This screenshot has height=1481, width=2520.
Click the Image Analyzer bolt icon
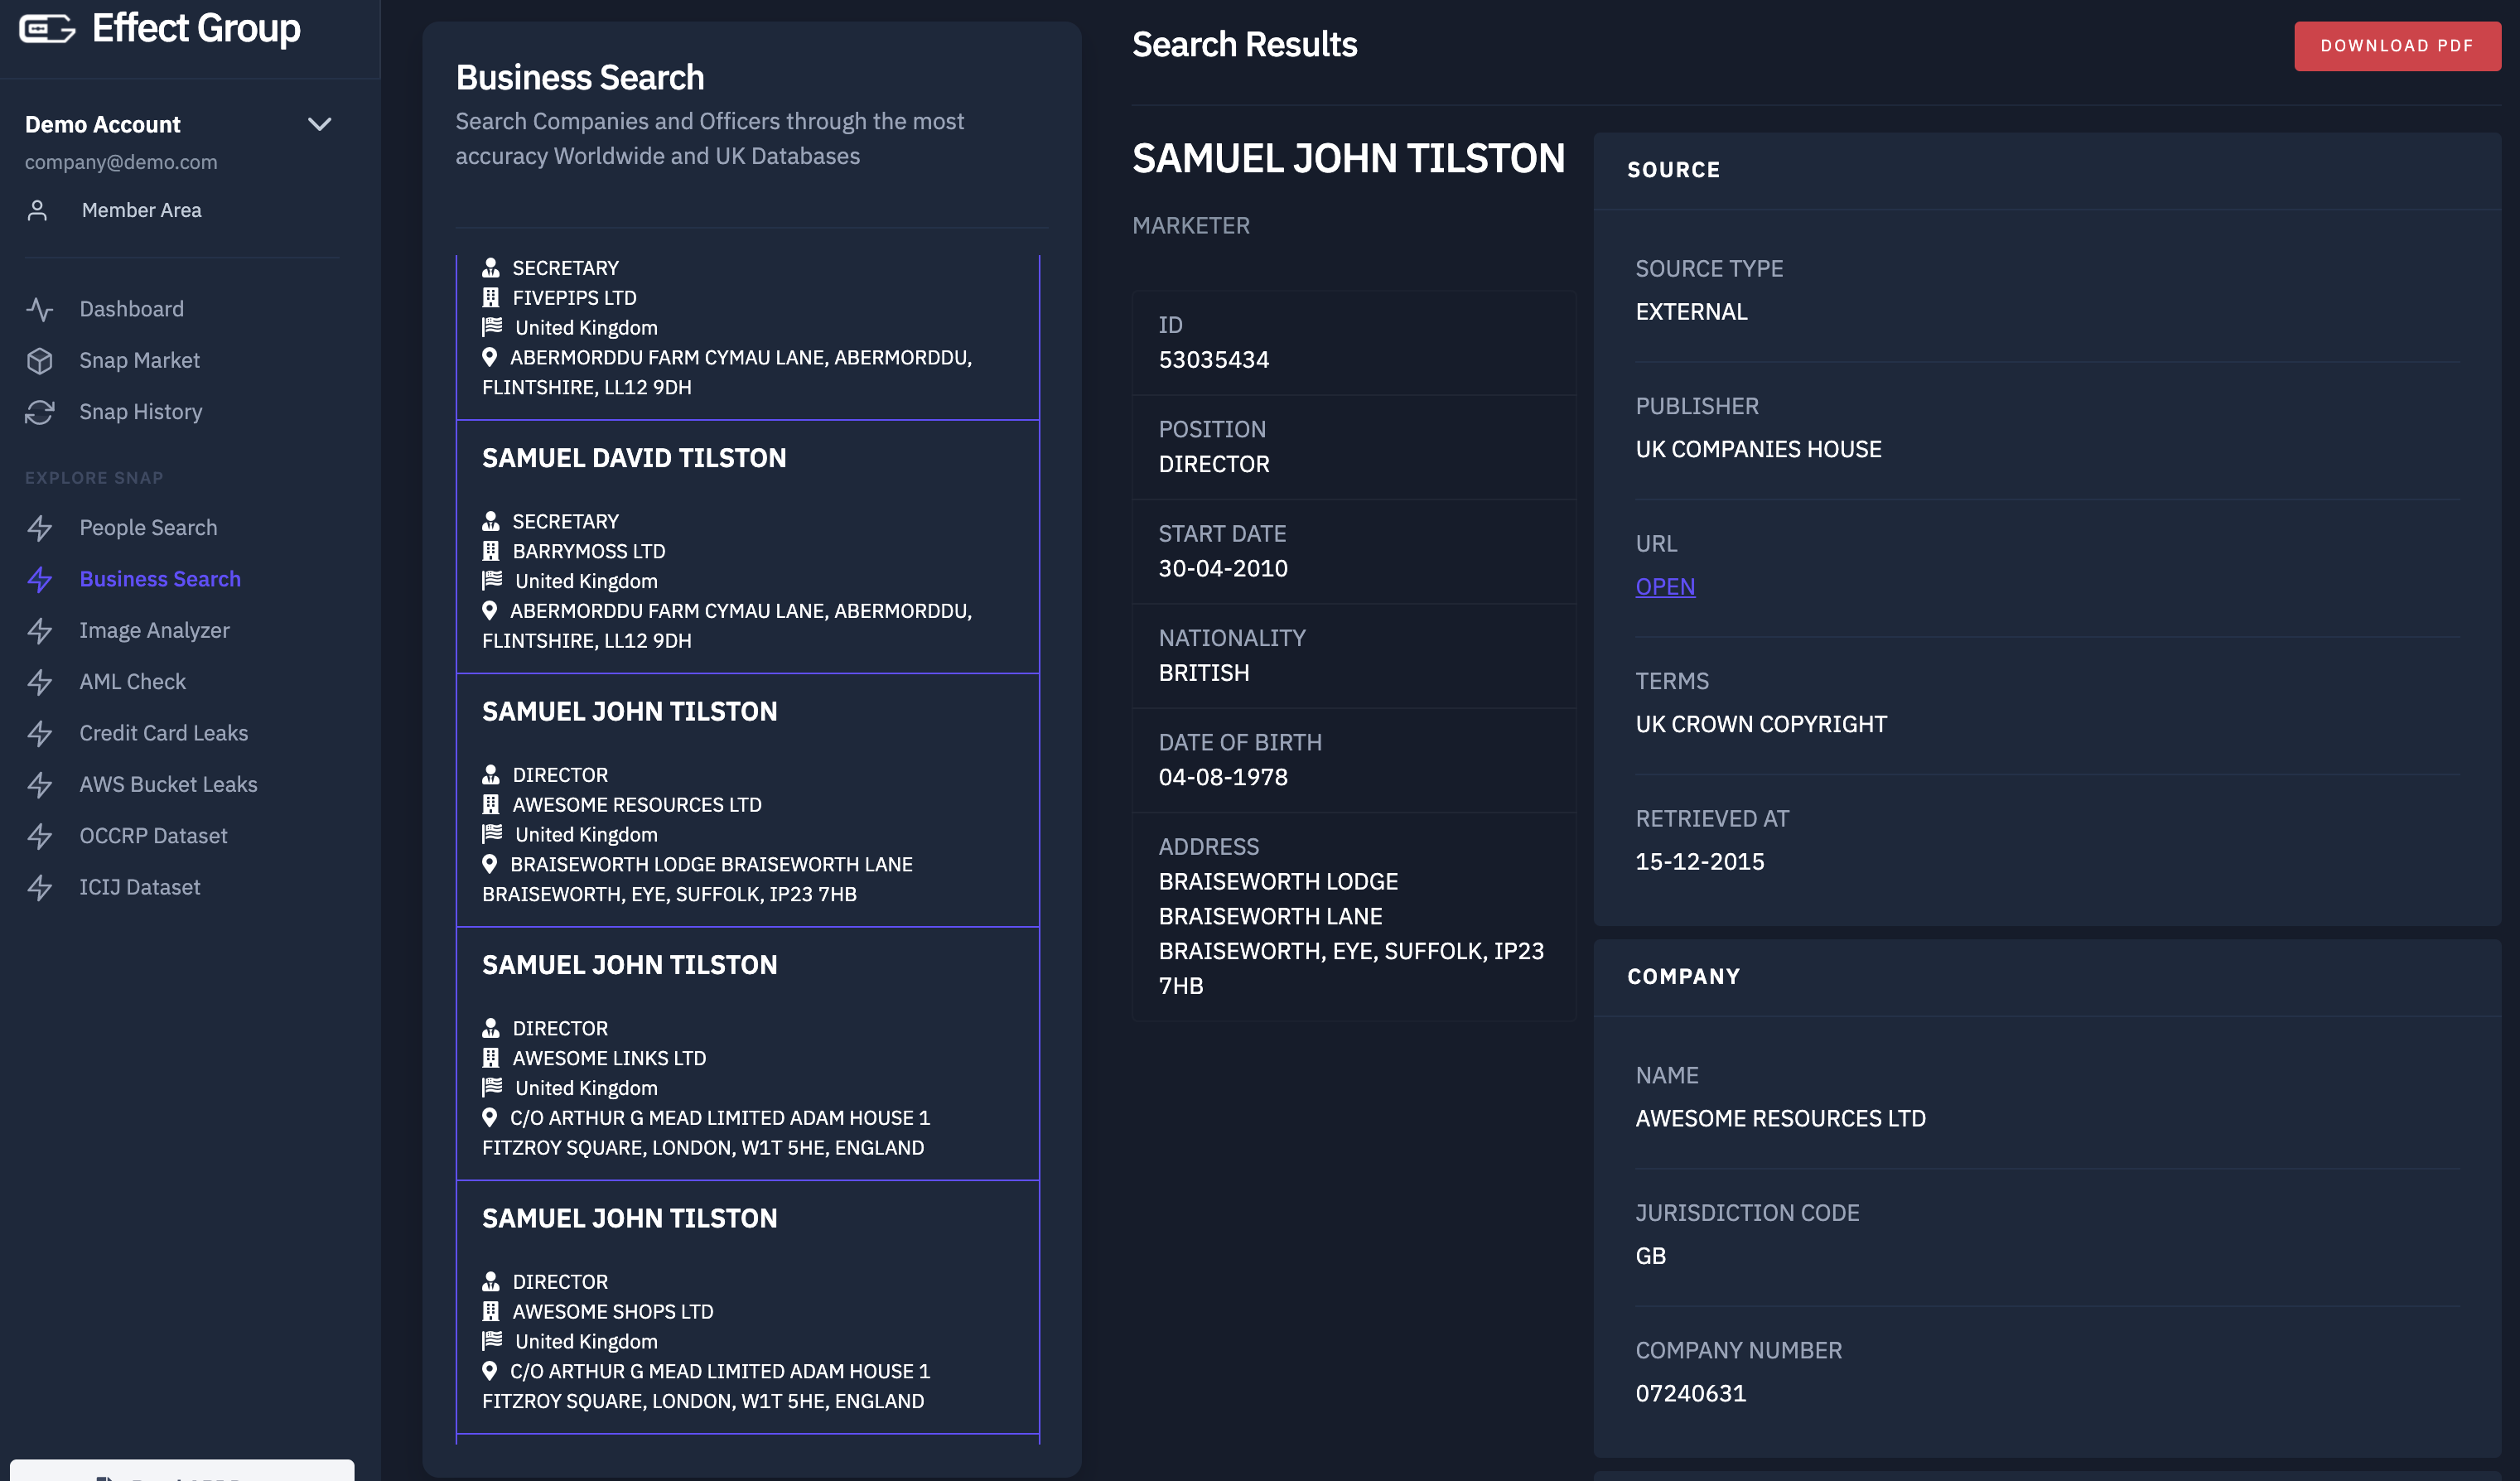pos(40,631)
